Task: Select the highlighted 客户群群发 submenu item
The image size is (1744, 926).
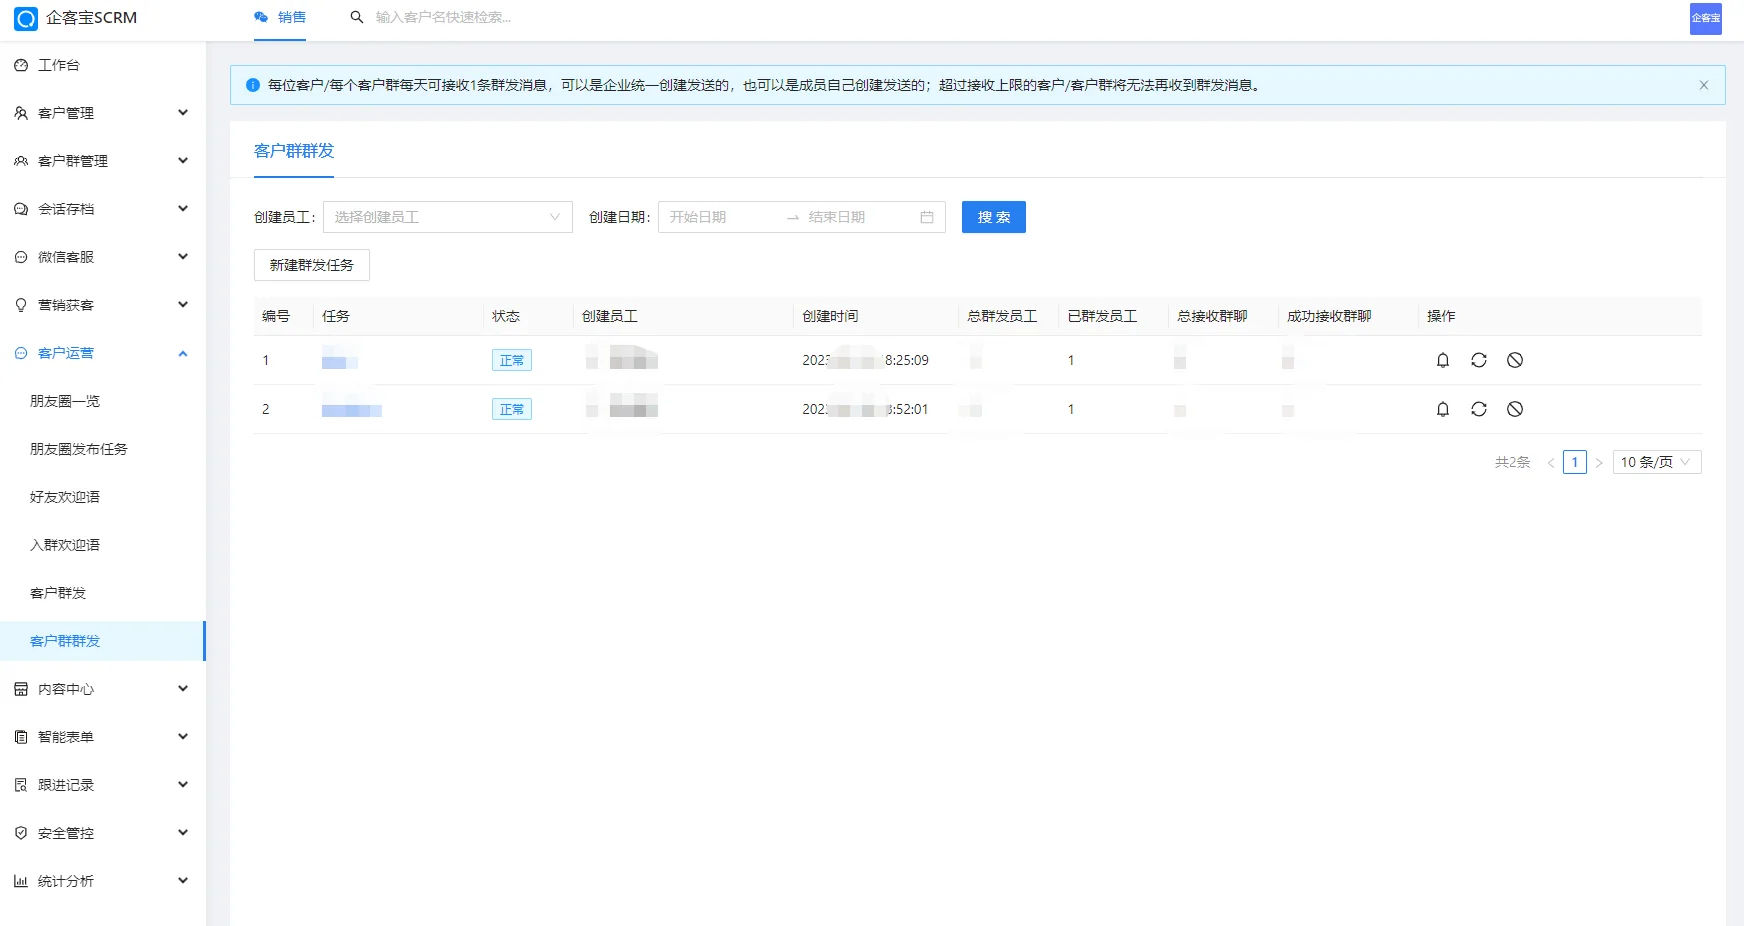Action: (x=103, y=641)
